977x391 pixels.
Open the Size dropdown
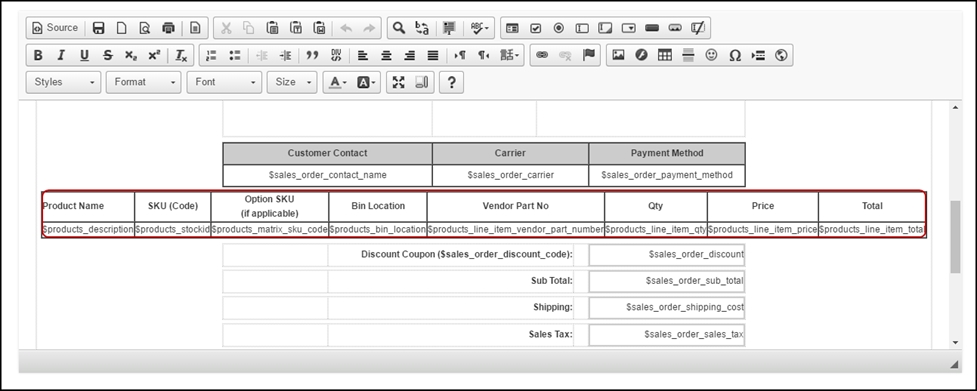292,82
